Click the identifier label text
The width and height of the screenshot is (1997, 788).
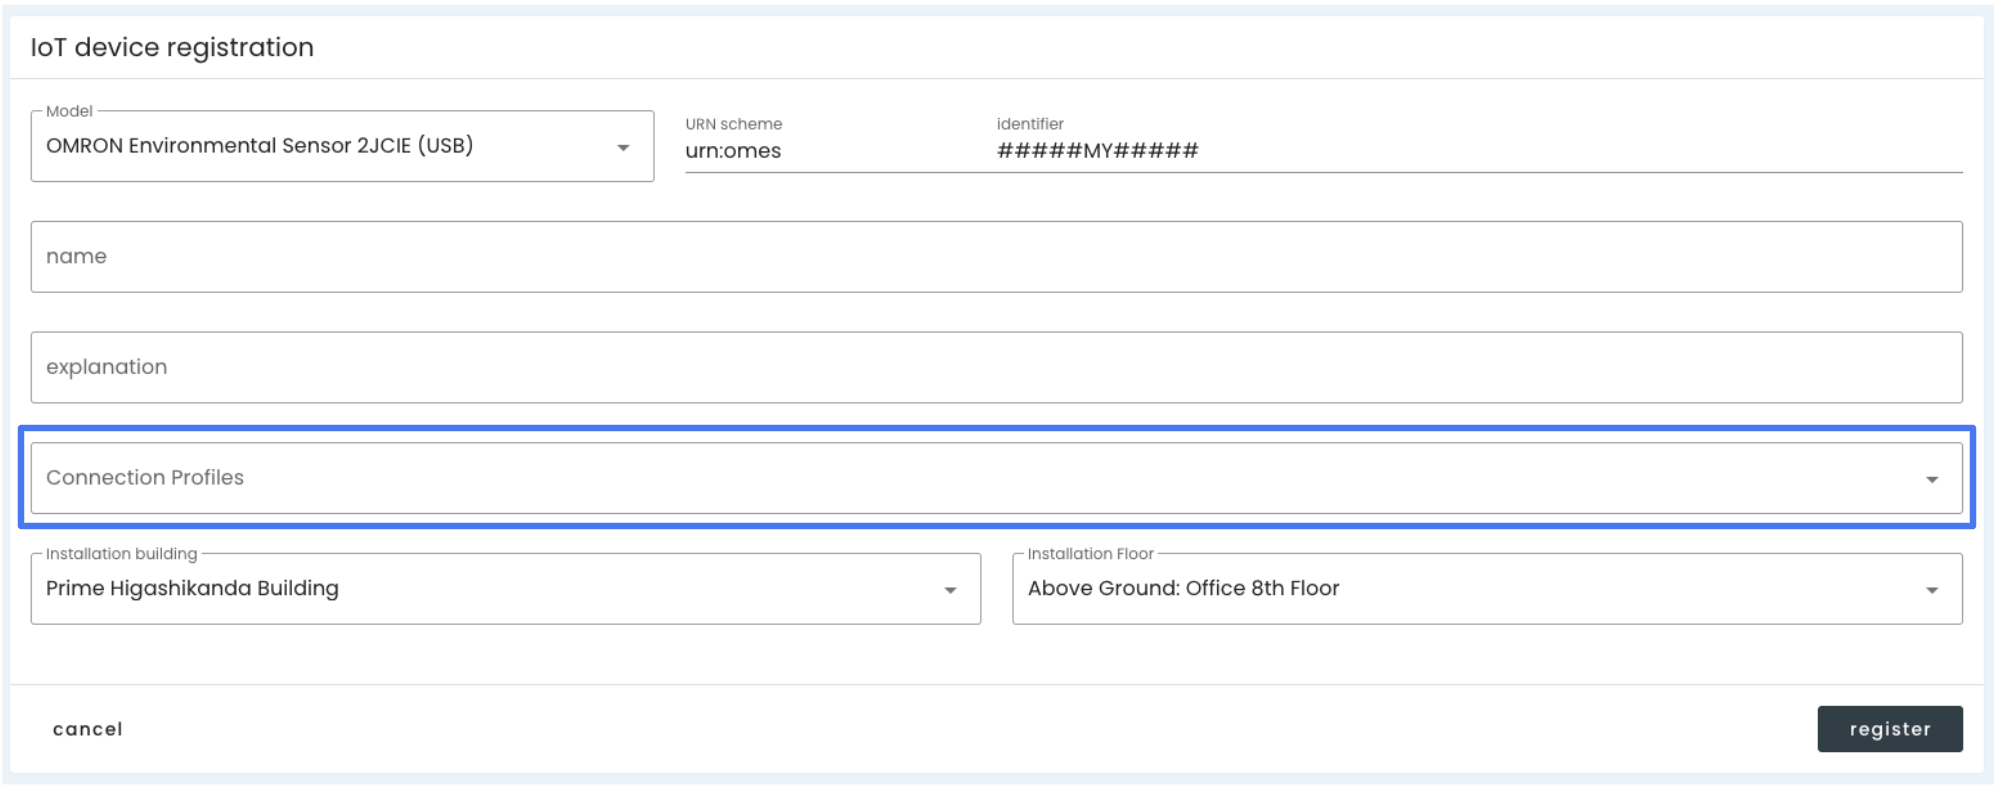[1030, 124]
